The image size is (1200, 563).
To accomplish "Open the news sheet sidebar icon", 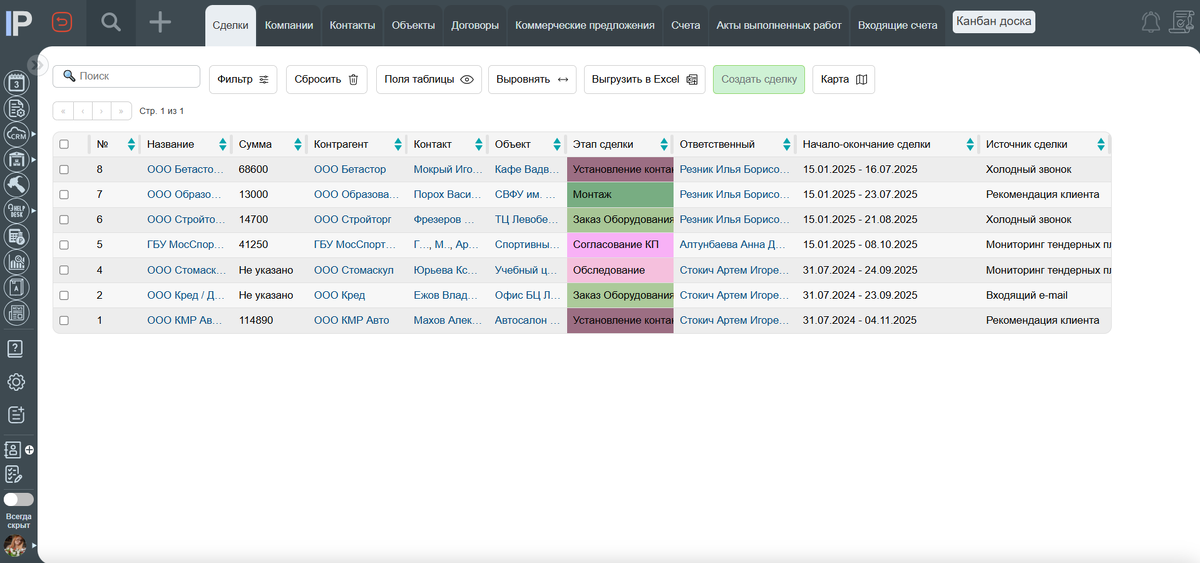I will click(x=16, y=312).
